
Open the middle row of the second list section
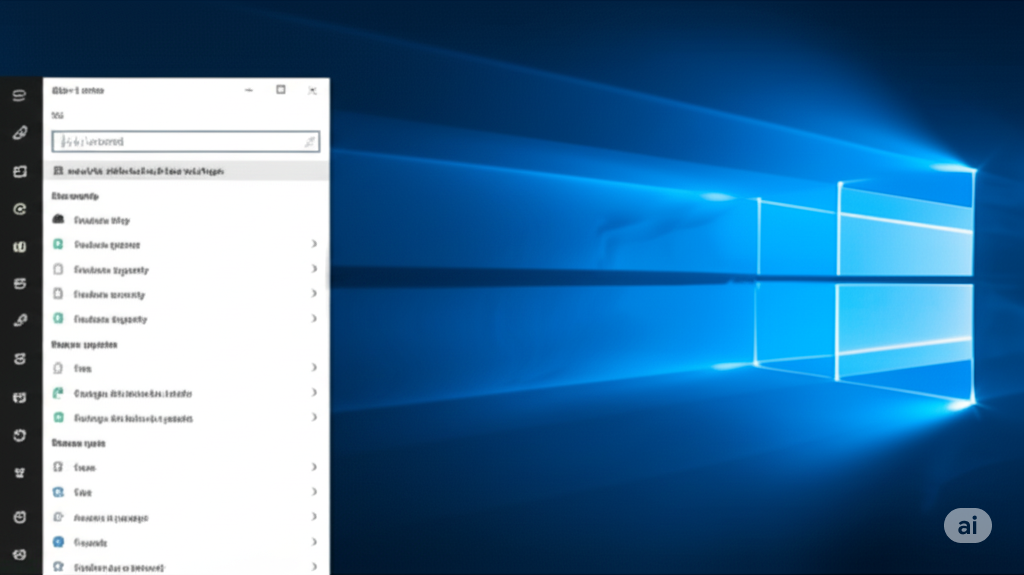coord(186,393)
